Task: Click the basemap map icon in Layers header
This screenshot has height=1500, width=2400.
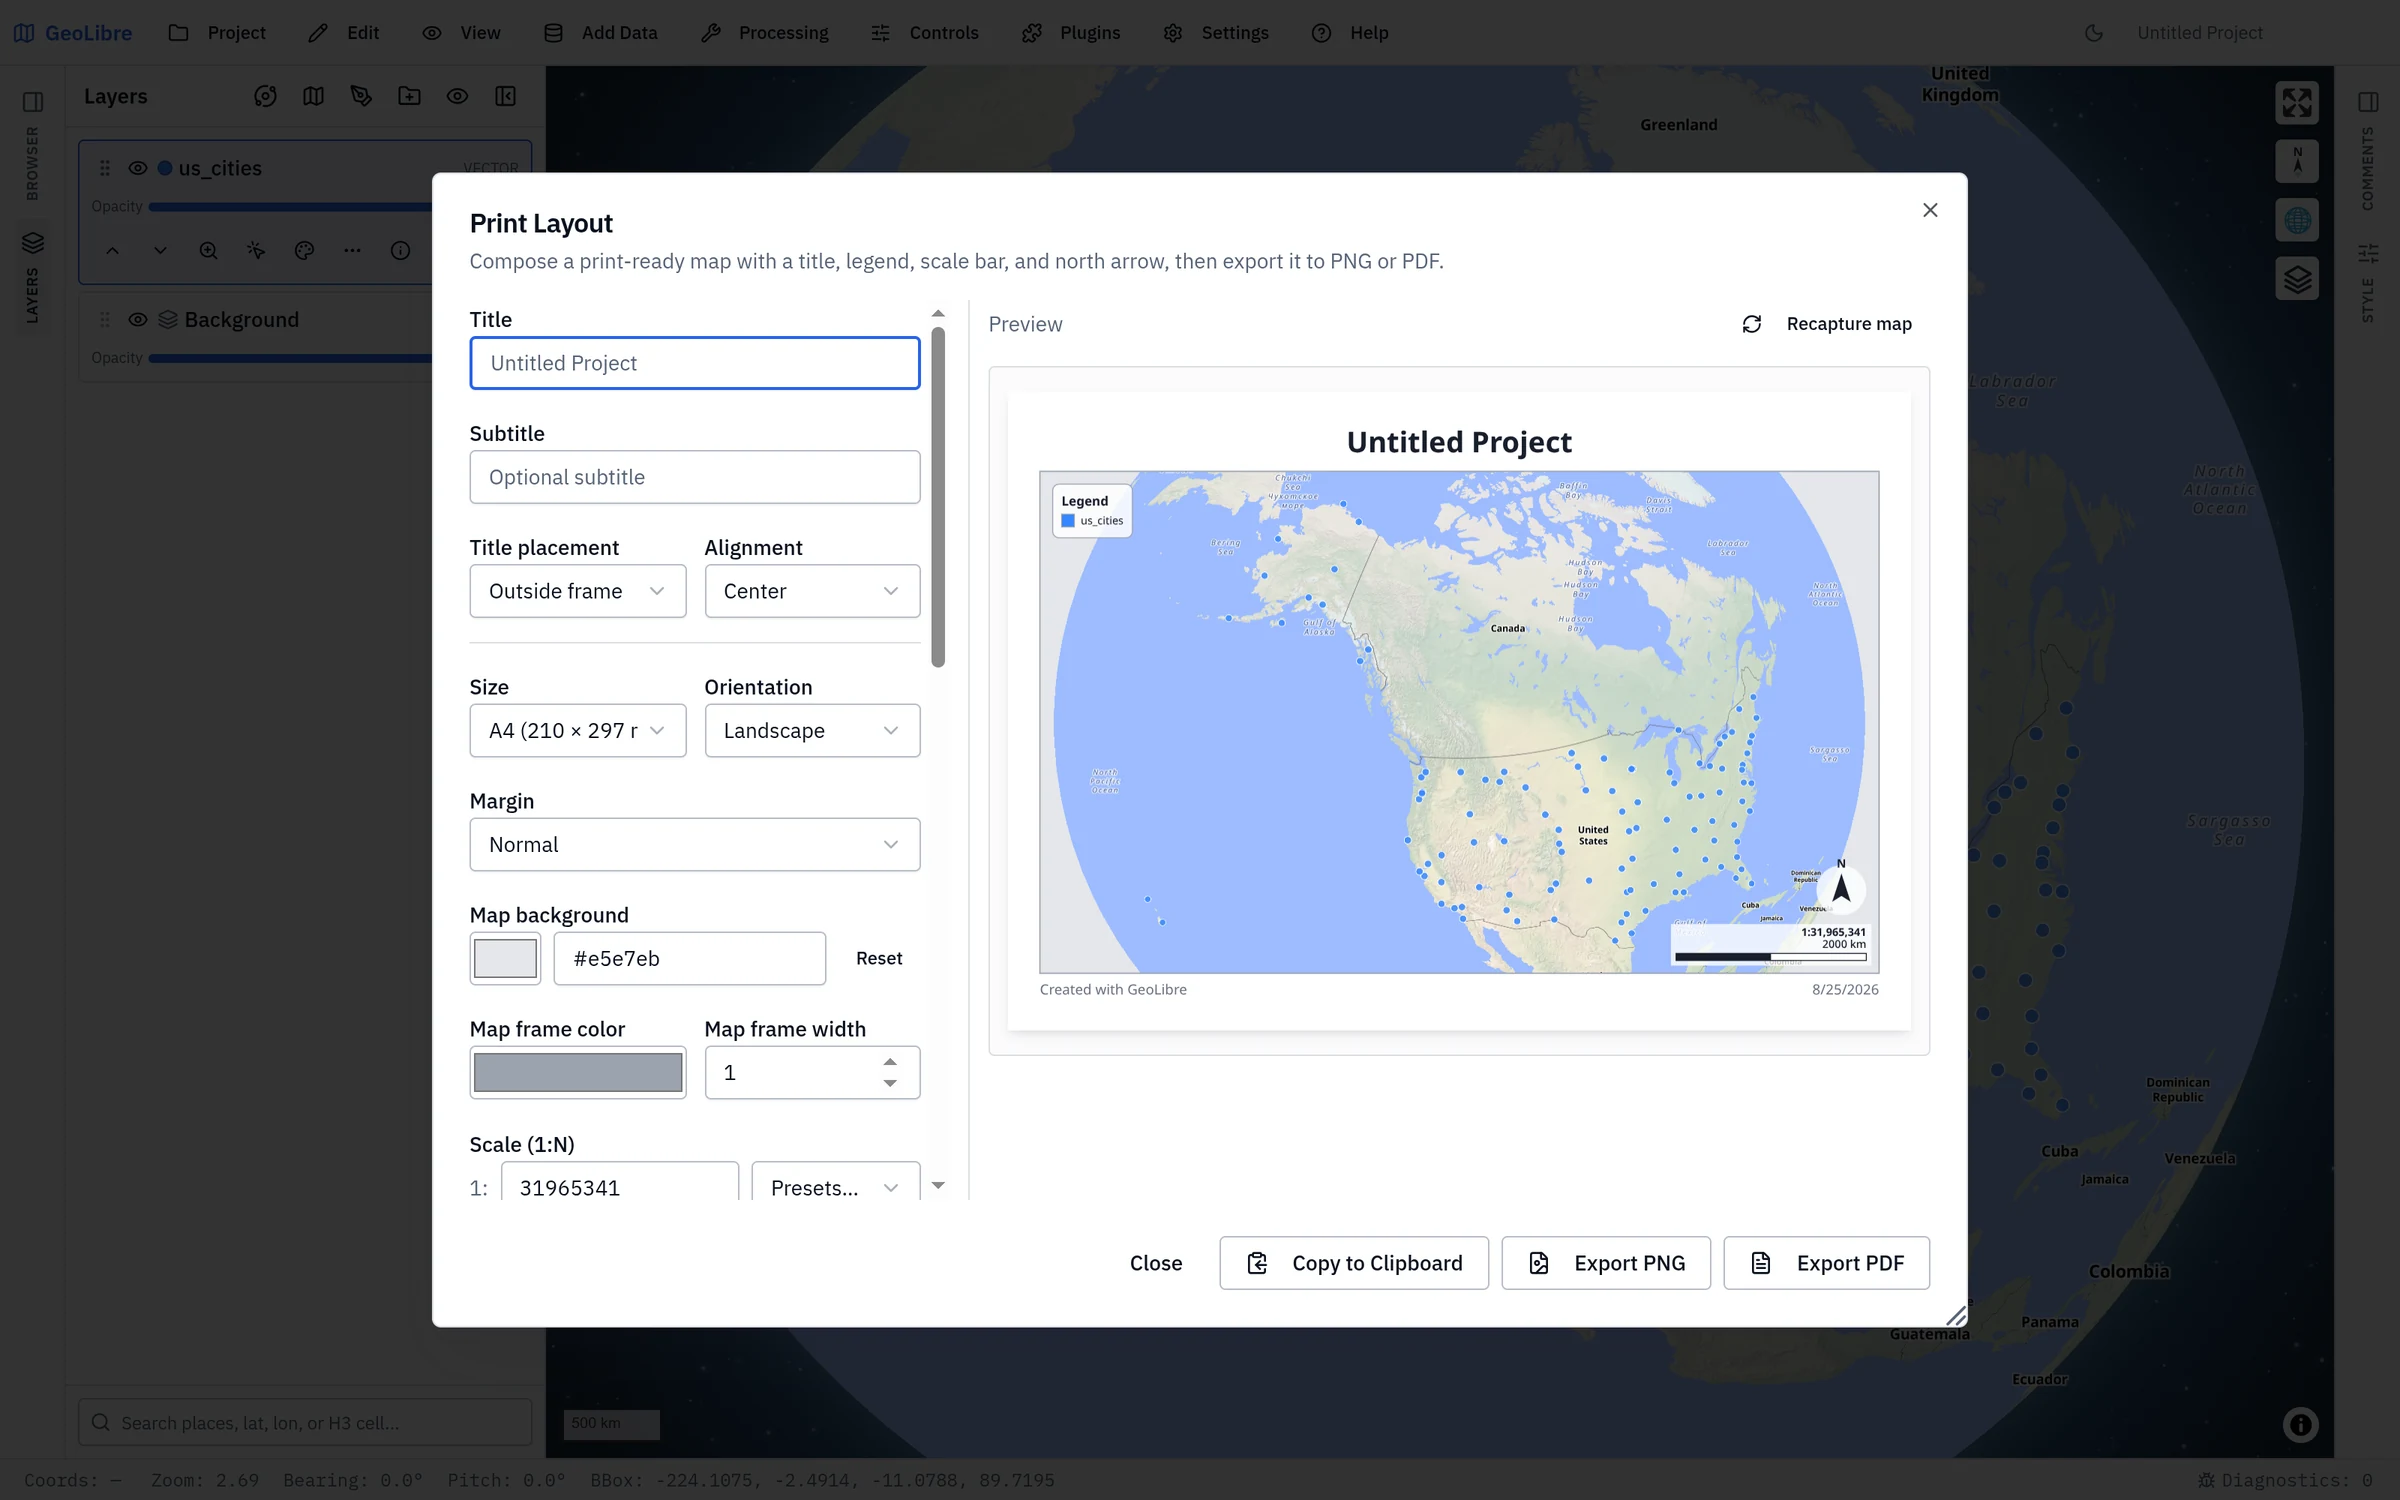Action: tap(313, 96)
